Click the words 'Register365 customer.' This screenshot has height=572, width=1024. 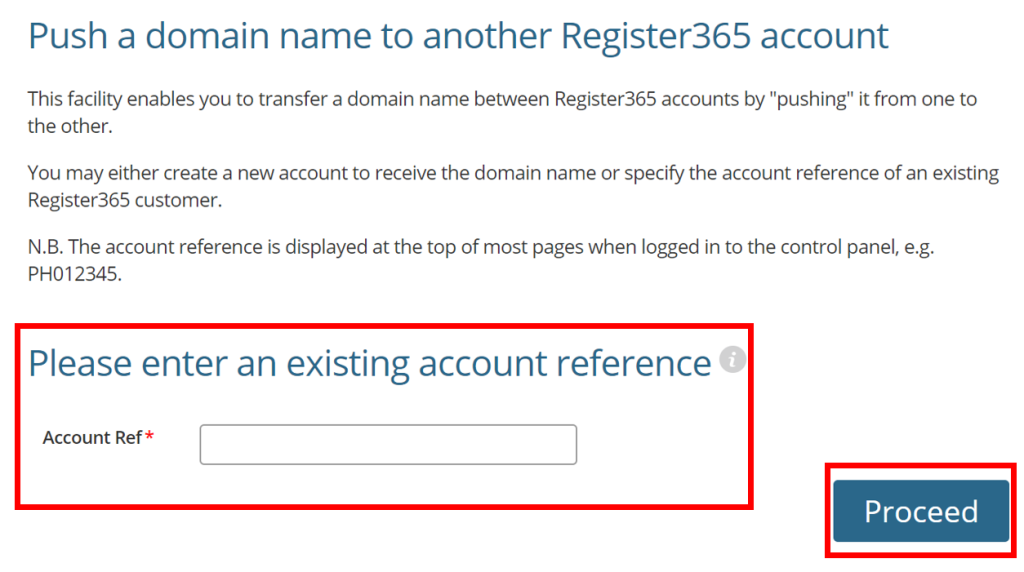(125, 200)
